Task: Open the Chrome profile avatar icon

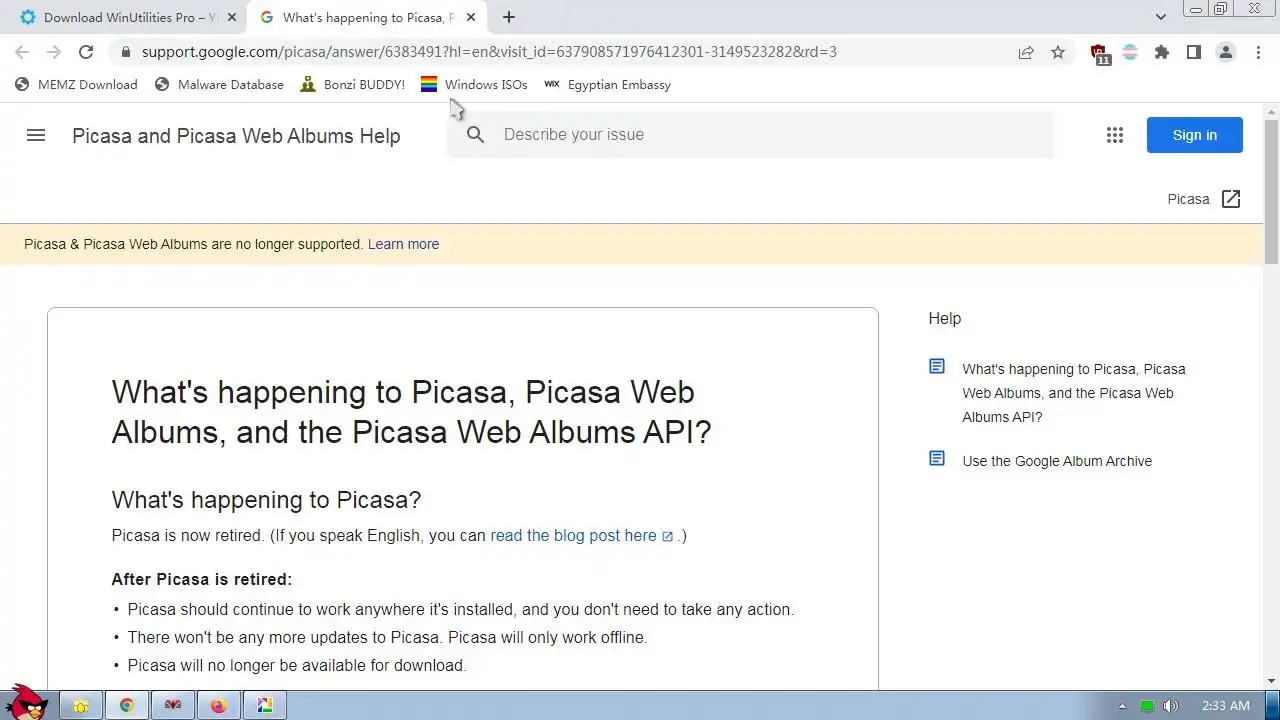Action: click(1226, 52)
